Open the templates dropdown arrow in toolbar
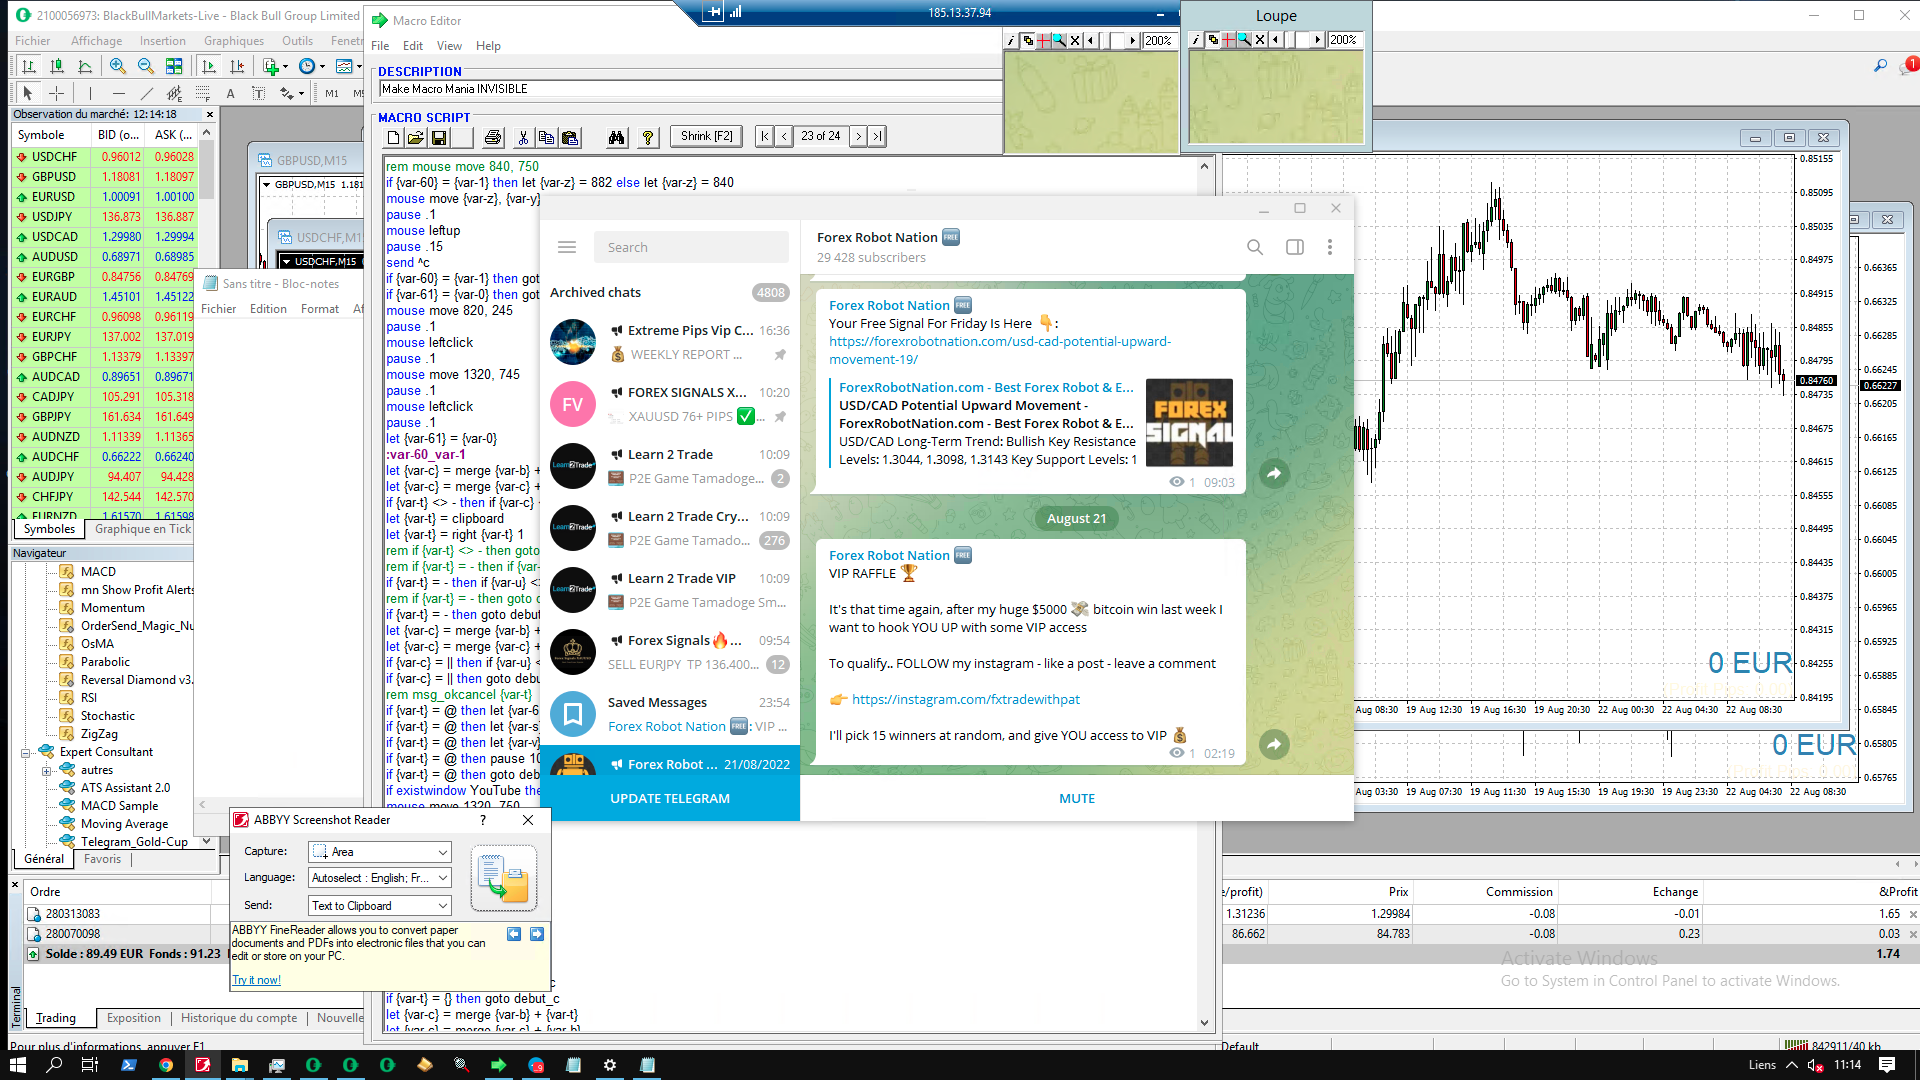1920x1080 pixels. (x=359, y=66)
